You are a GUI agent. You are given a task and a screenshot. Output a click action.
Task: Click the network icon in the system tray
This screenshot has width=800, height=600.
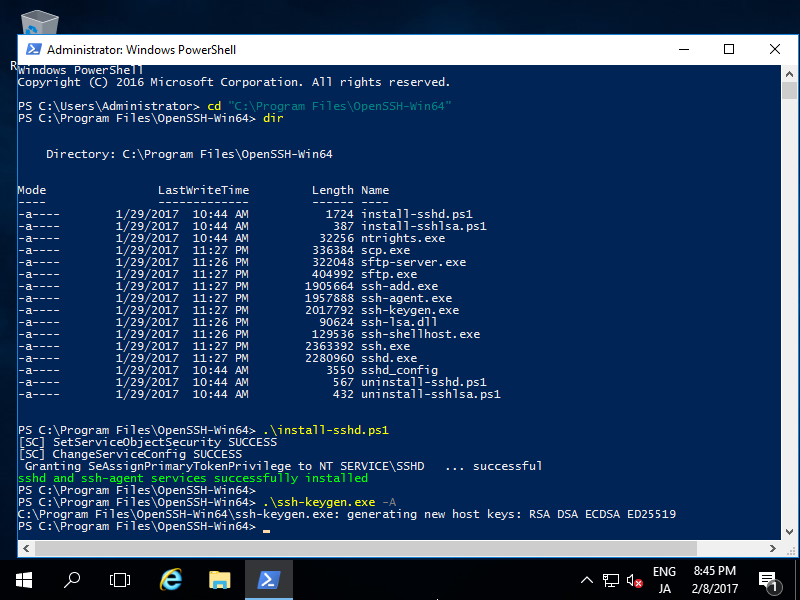611,580
